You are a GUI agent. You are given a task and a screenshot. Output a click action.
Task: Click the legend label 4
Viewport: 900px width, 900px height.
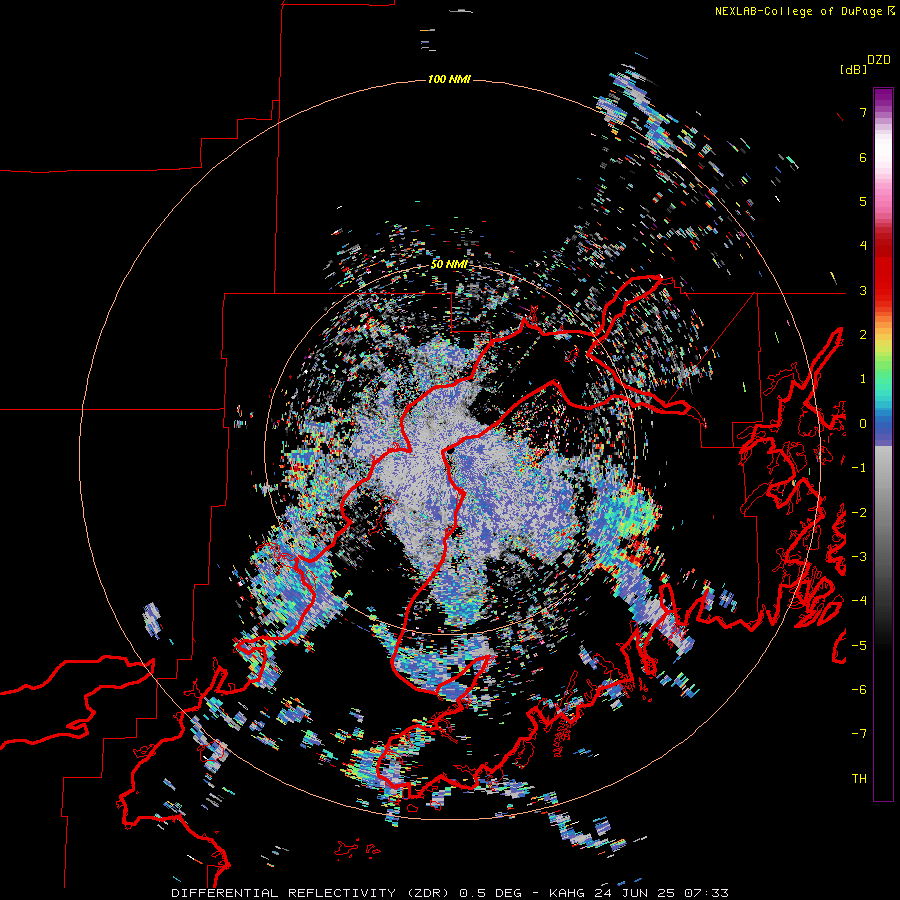coord(863,246)
